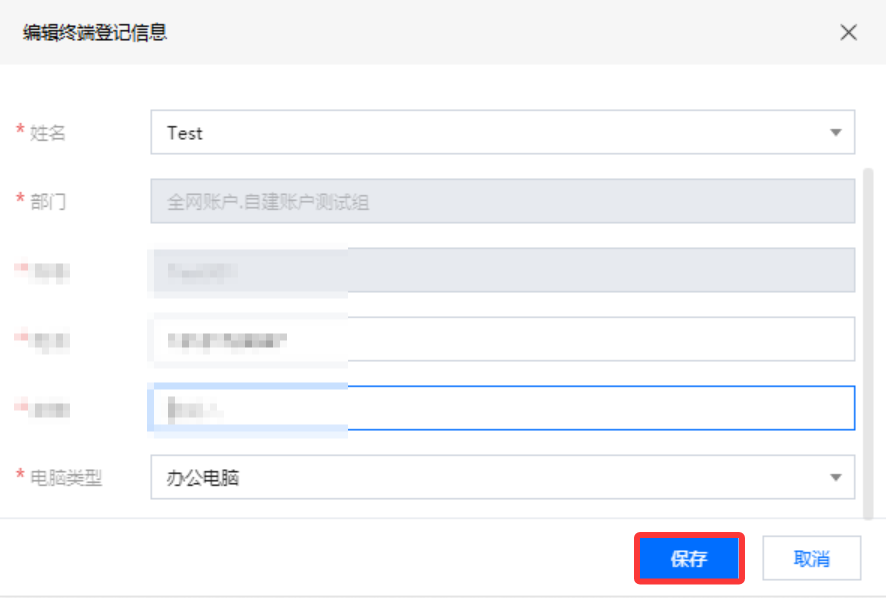Focus the blue-outlined input field

tap(502, 408)
